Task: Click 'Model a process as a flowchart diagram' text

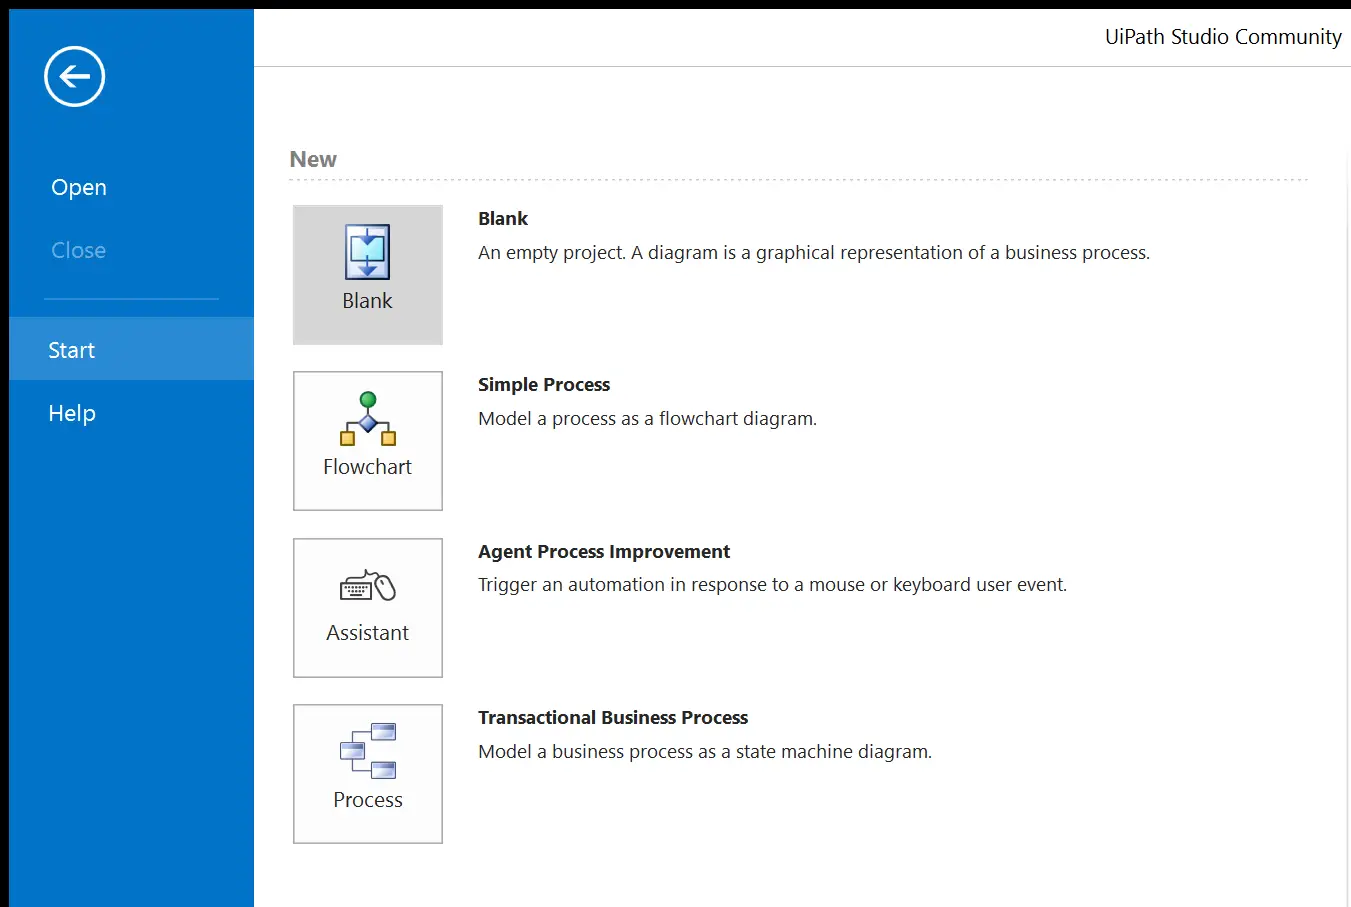Action: (x=647, y=419)
